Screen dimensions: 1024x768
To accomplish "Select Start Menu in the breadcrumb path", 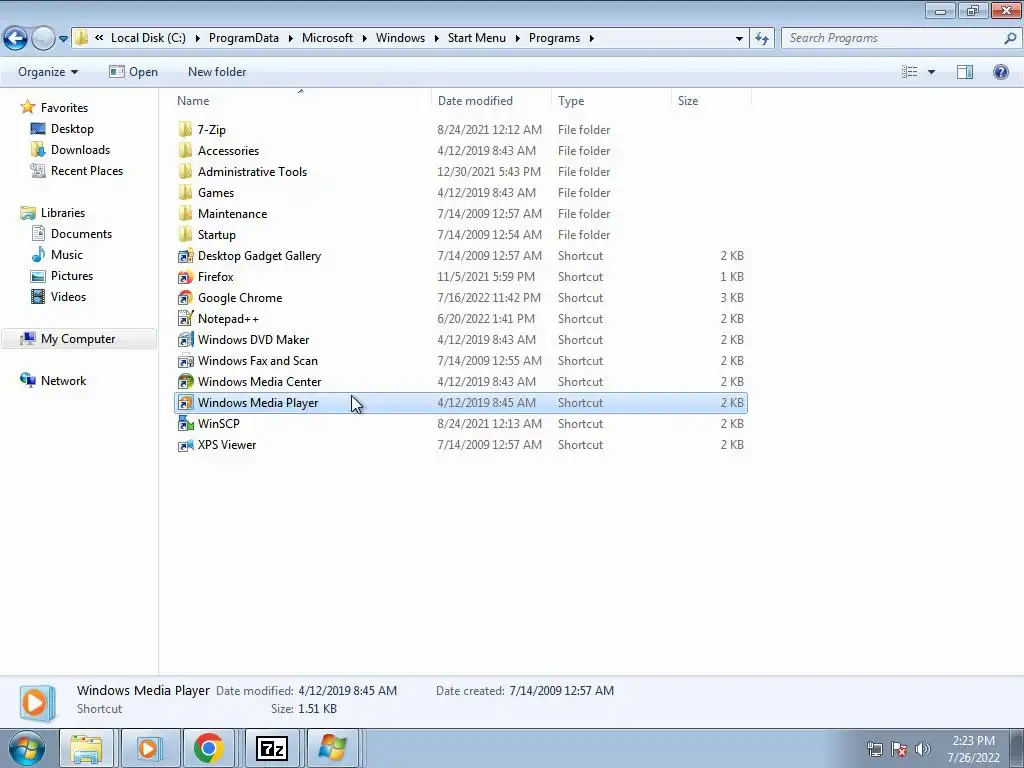I will pos(477,38).
